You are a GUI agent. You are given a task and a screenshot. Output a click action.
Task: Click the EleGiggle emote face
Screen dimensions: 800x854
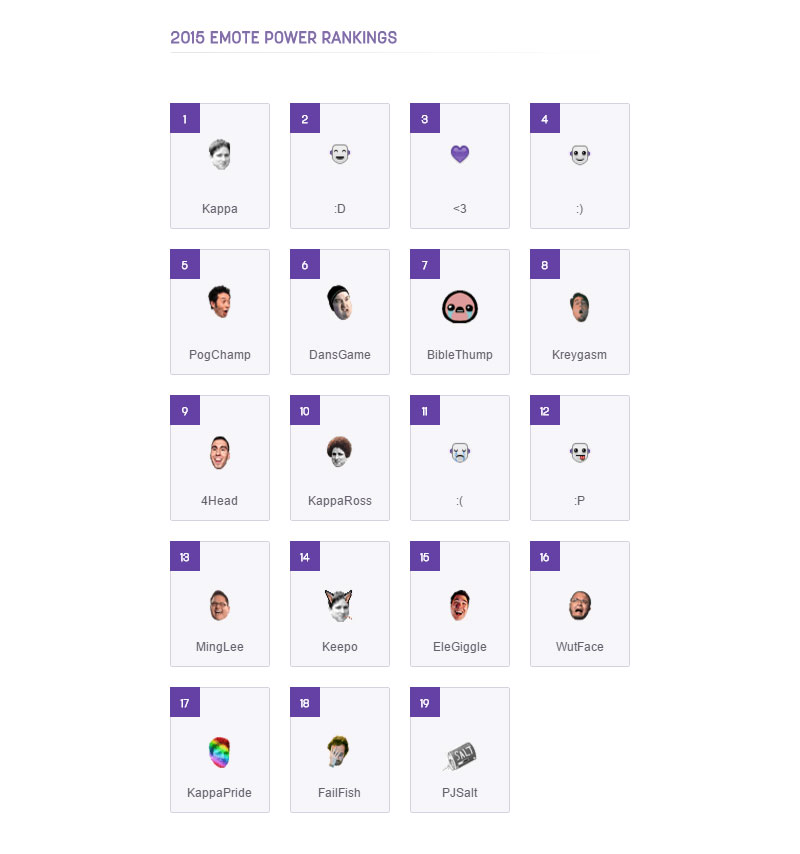tap(460, 605)
